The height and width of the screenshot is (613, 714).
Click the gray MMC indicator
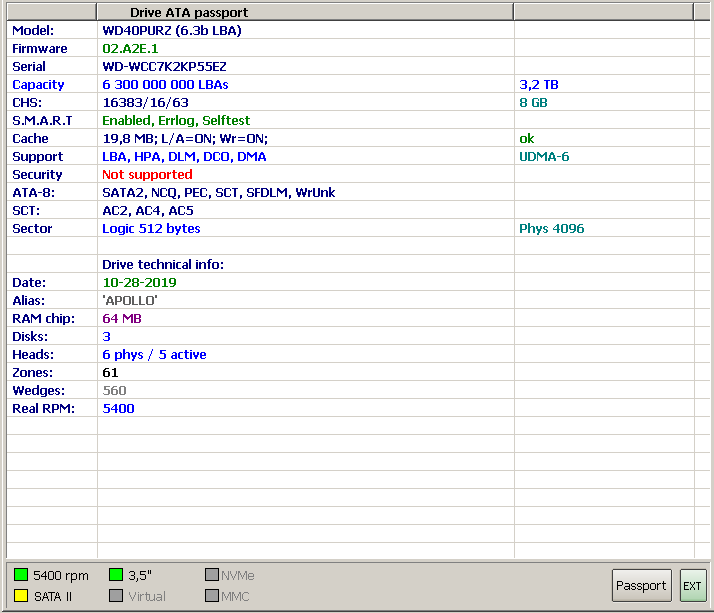(x=212, y=596)
